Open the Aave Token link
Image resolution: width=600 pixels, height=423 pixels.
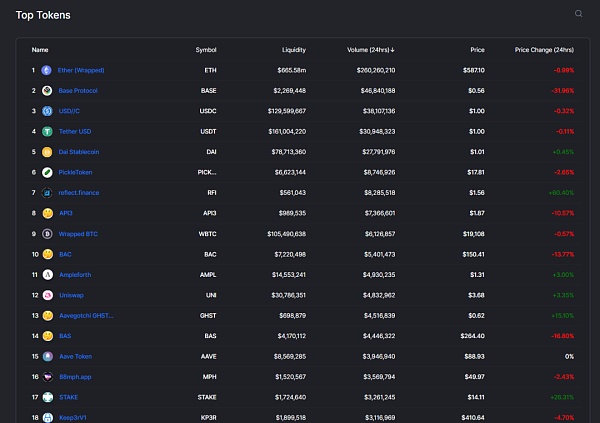pyautogui.click(x=76, y=356)
